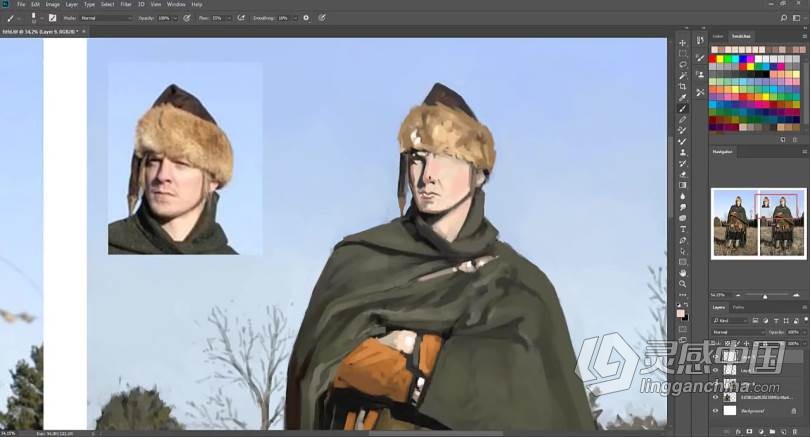Open smoothing options gear menu
The width and height of the screenshot is (810, 437).
click(306, 18)
